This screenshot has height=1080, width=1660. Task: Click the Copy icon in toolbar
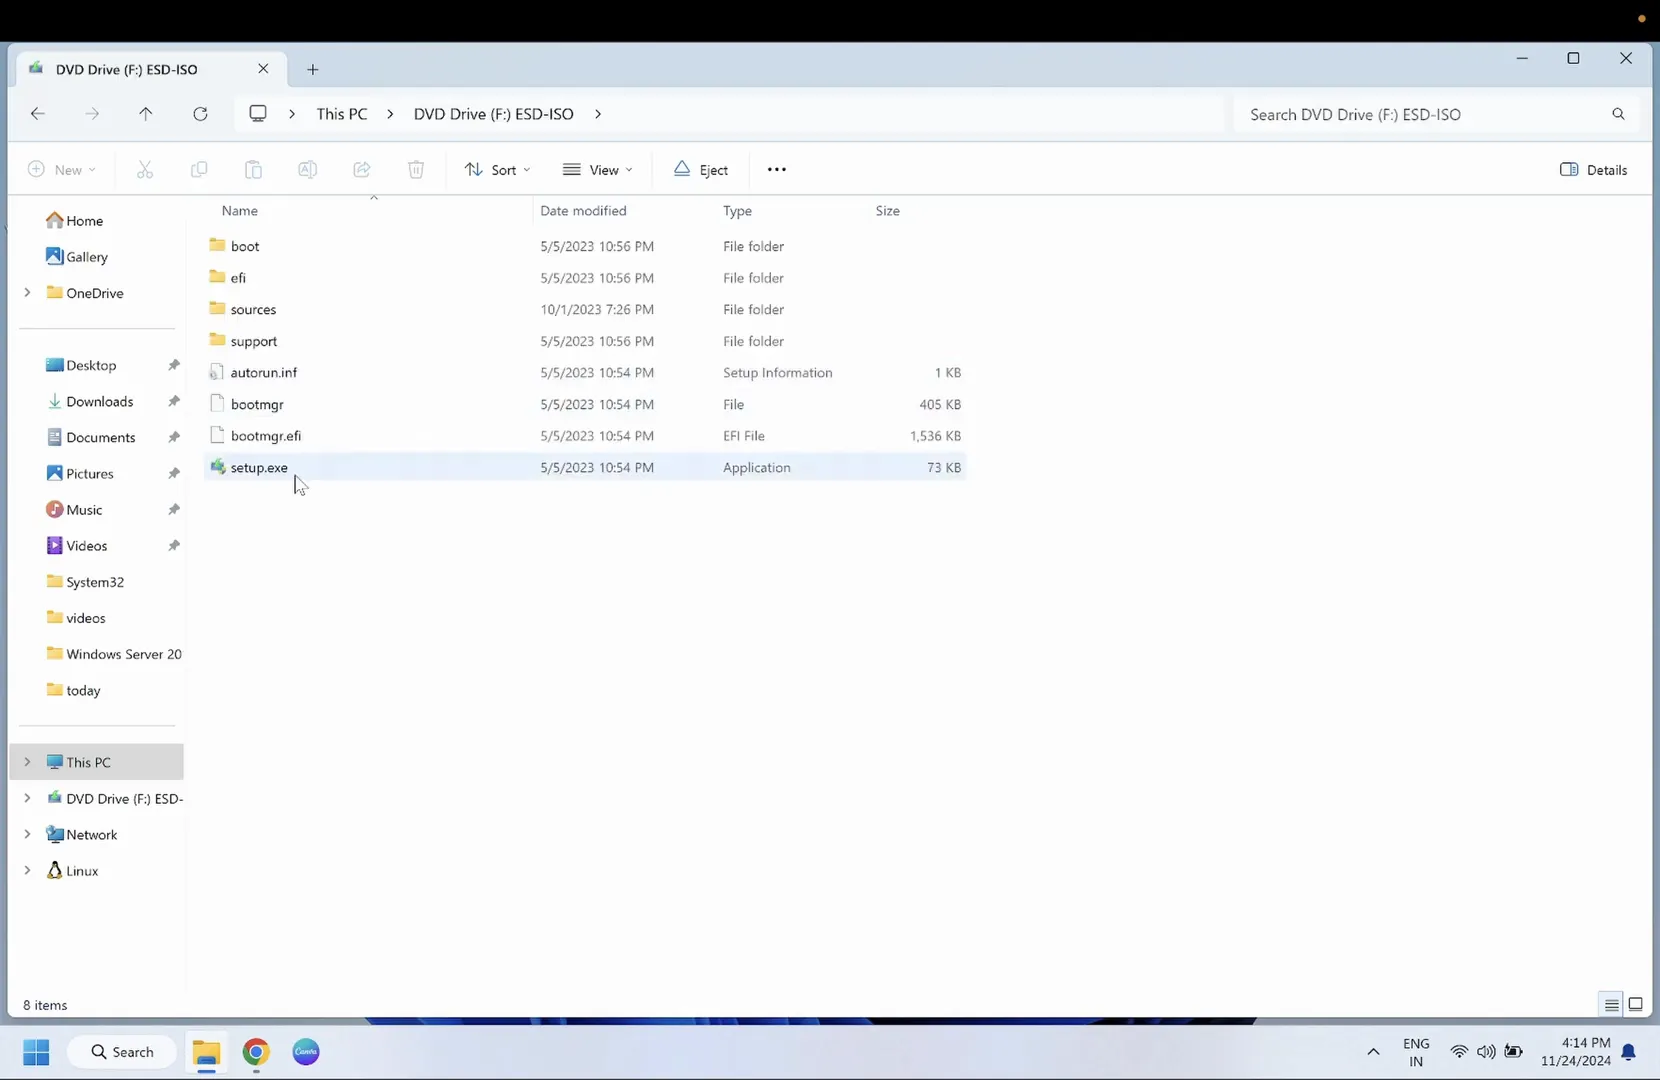pos(199,170)
